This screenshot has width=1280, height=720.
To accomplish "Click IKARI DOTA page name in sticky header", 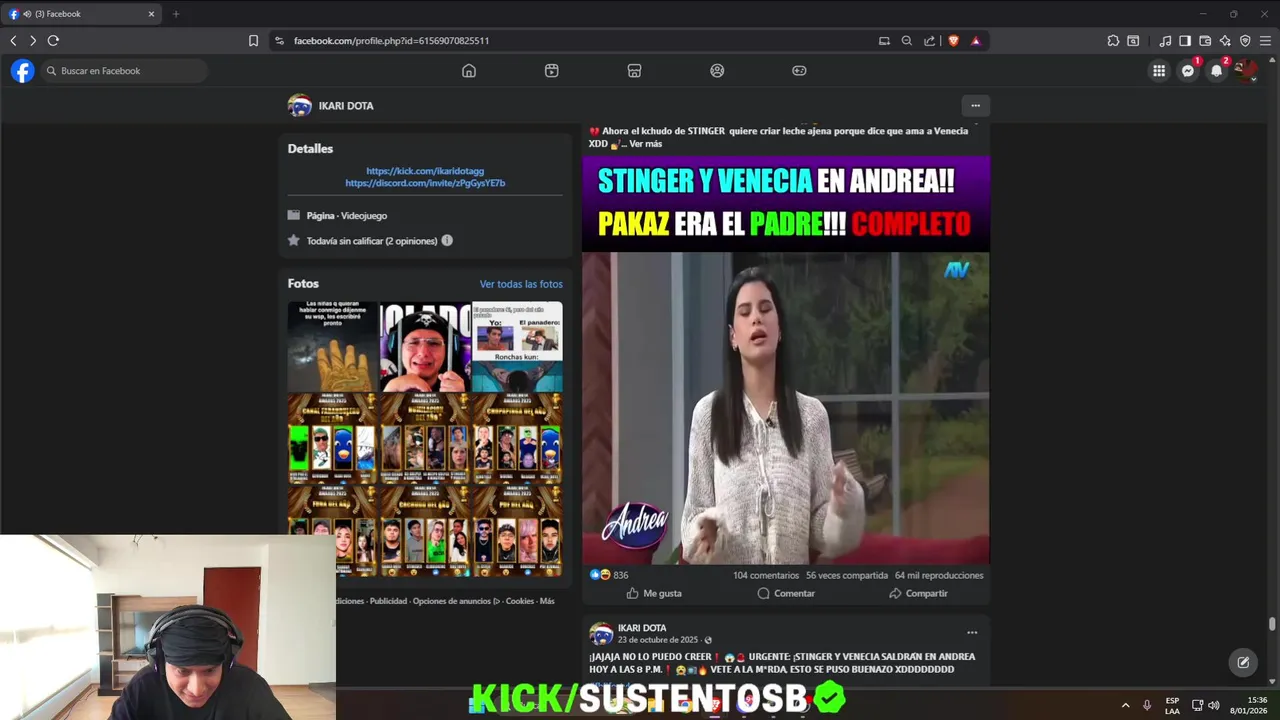I will point(346,106).
